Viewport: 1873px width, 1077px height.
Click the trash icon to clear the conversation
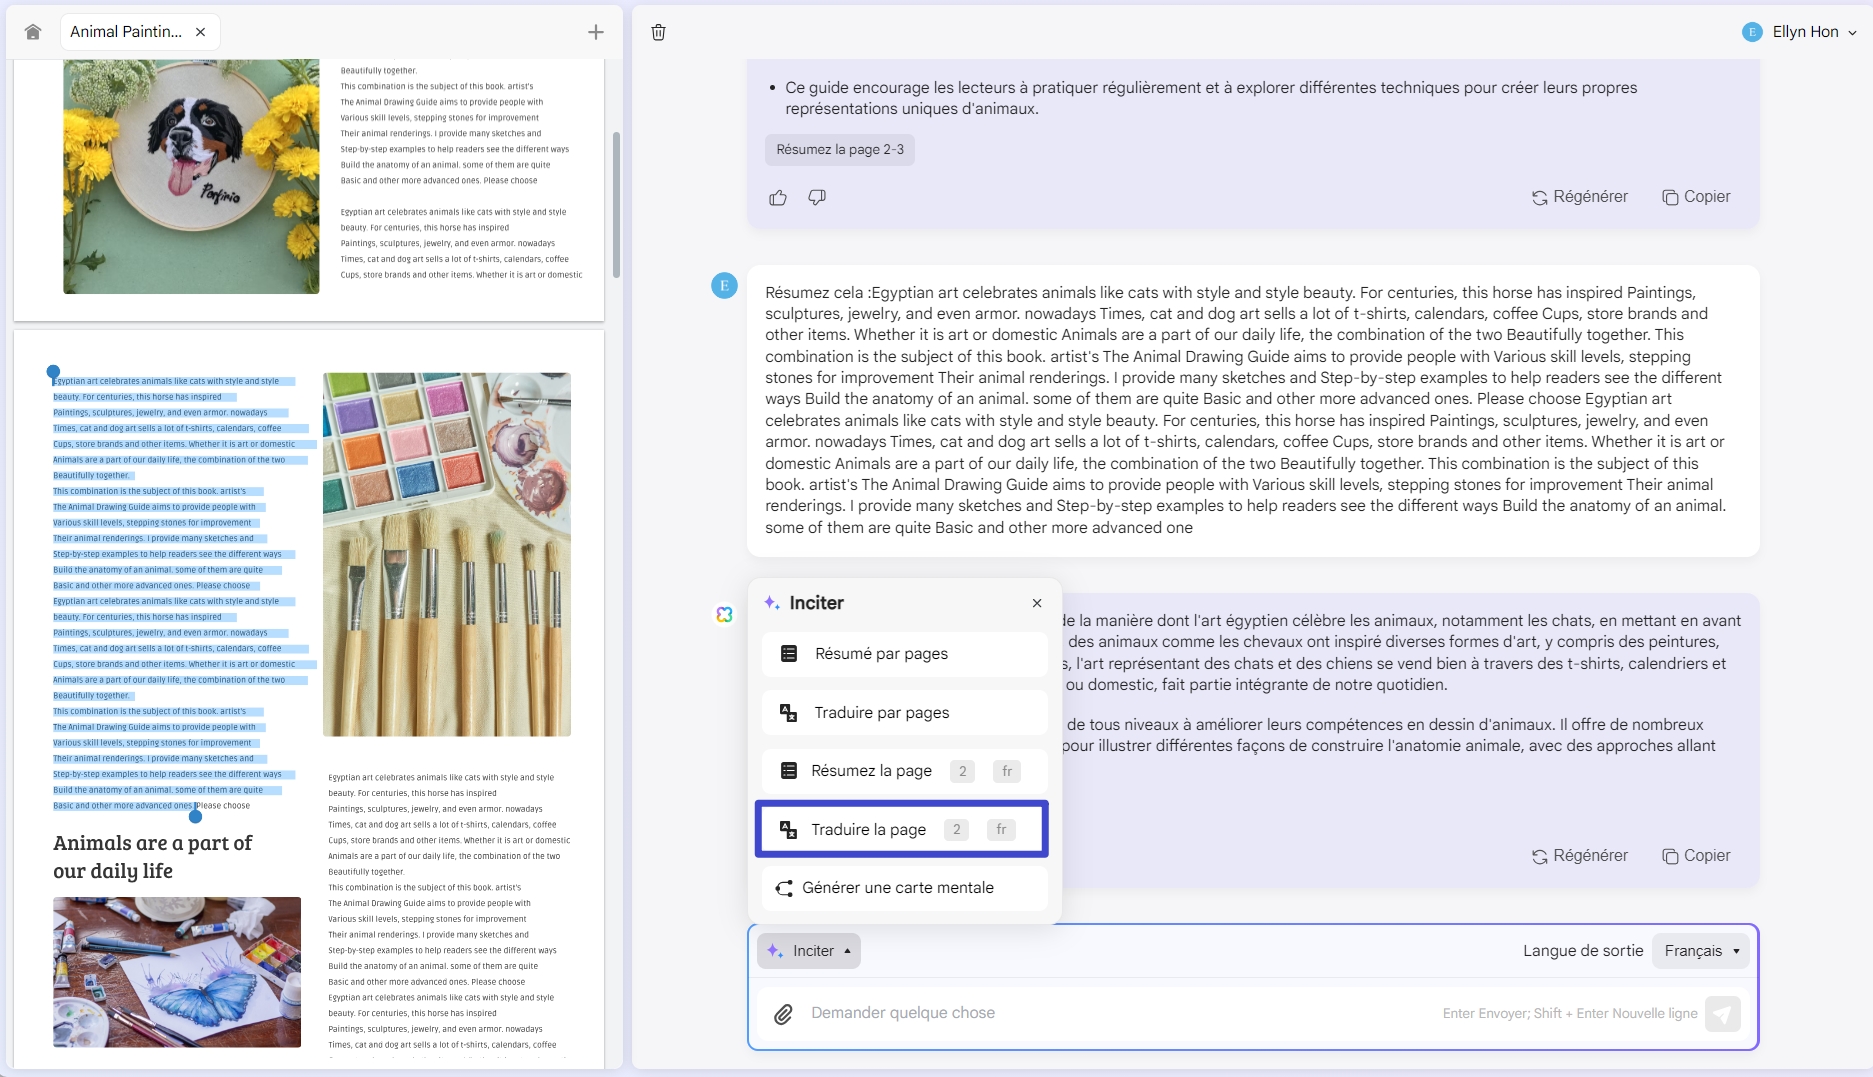(659, 32)
